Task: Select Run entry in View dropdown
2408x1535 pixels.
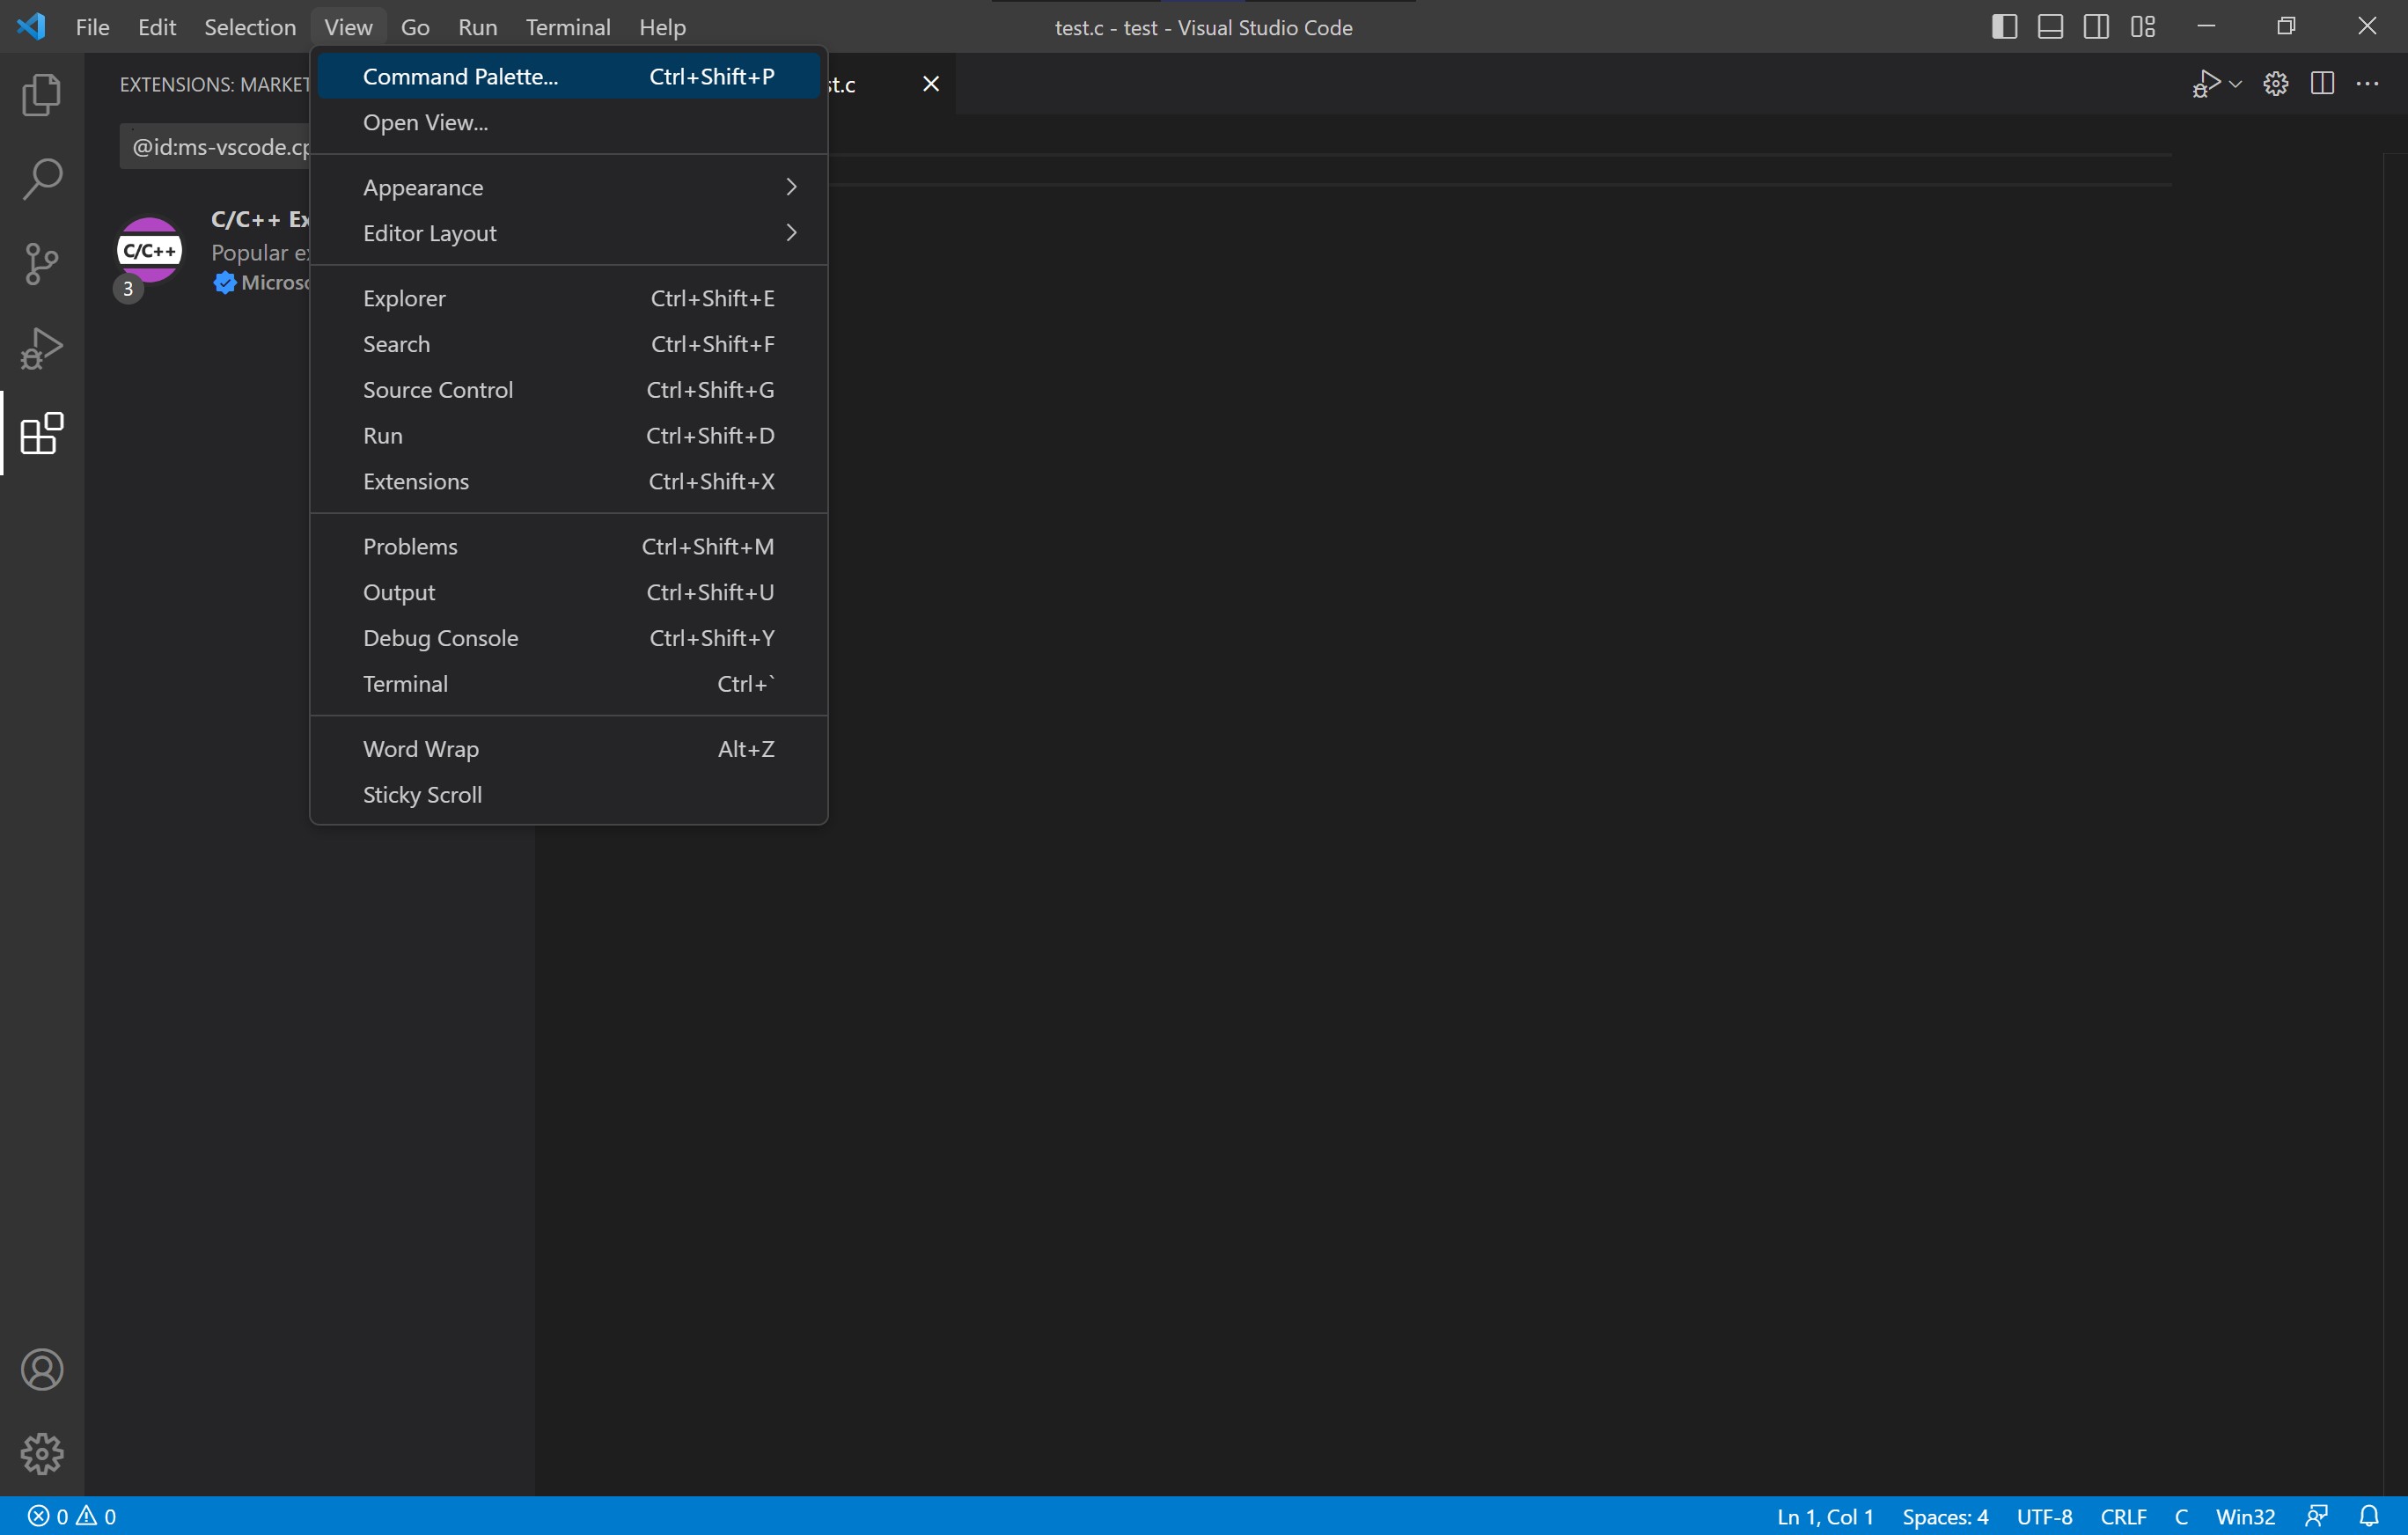Action: tap(569, 436)
